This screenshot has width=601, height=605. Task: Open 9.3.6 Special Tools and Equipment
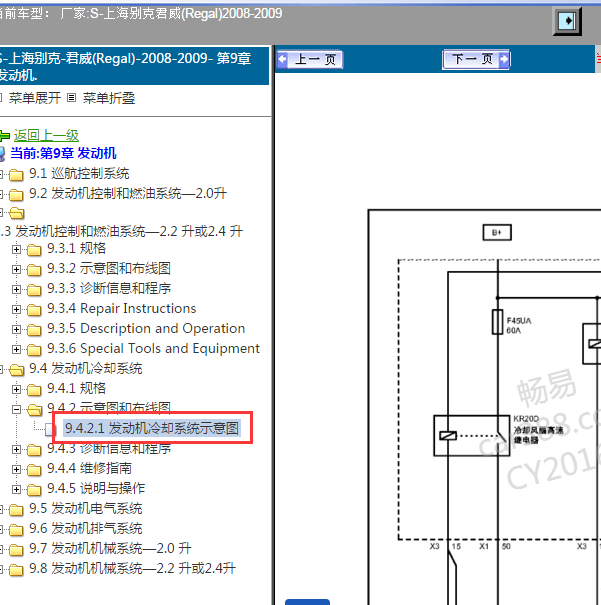tap(153, 348)
